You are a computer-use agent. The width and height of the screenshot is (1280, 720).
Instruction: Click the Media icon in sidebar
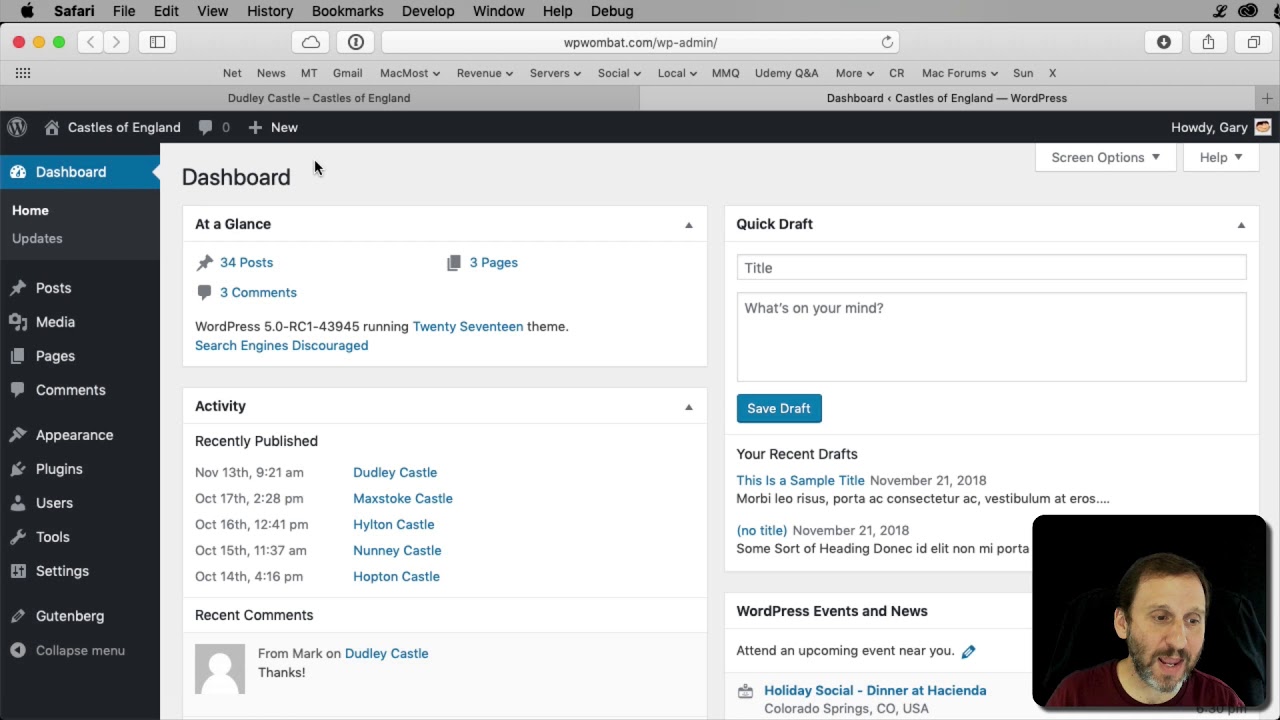pyautogui.click(x=18, y=322)
